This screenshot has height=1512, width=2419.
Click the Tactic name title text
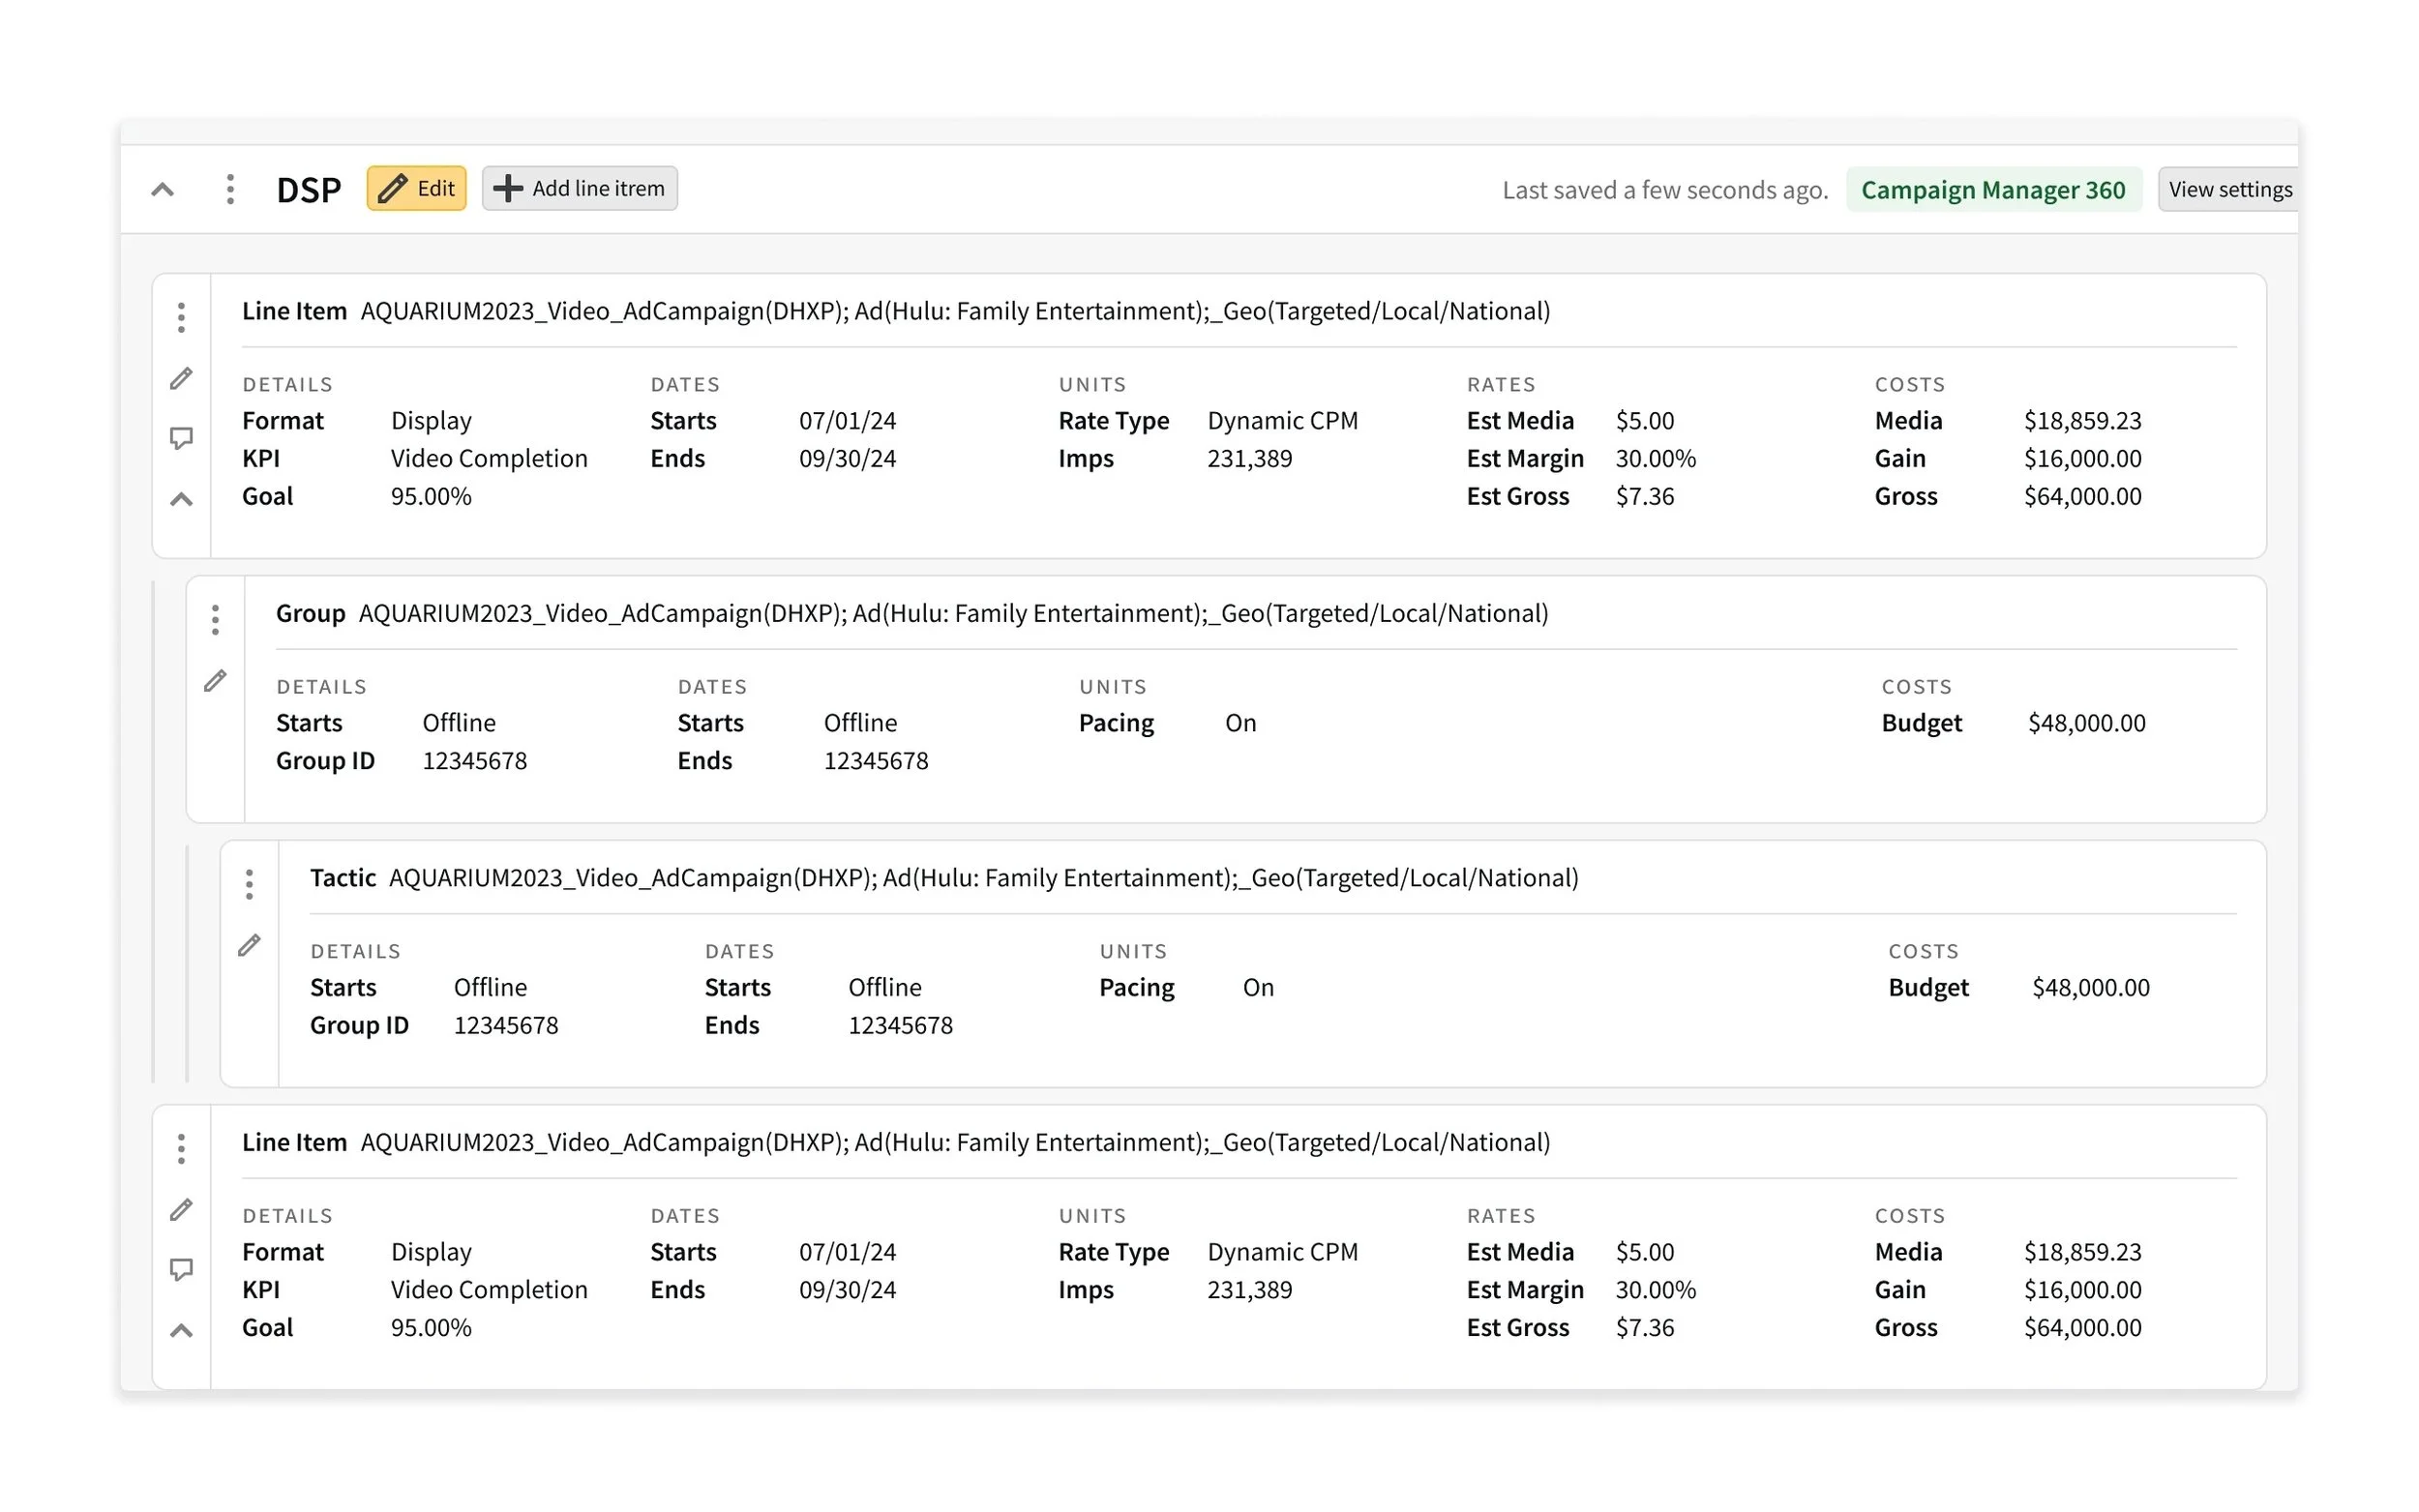pos(982,877)
